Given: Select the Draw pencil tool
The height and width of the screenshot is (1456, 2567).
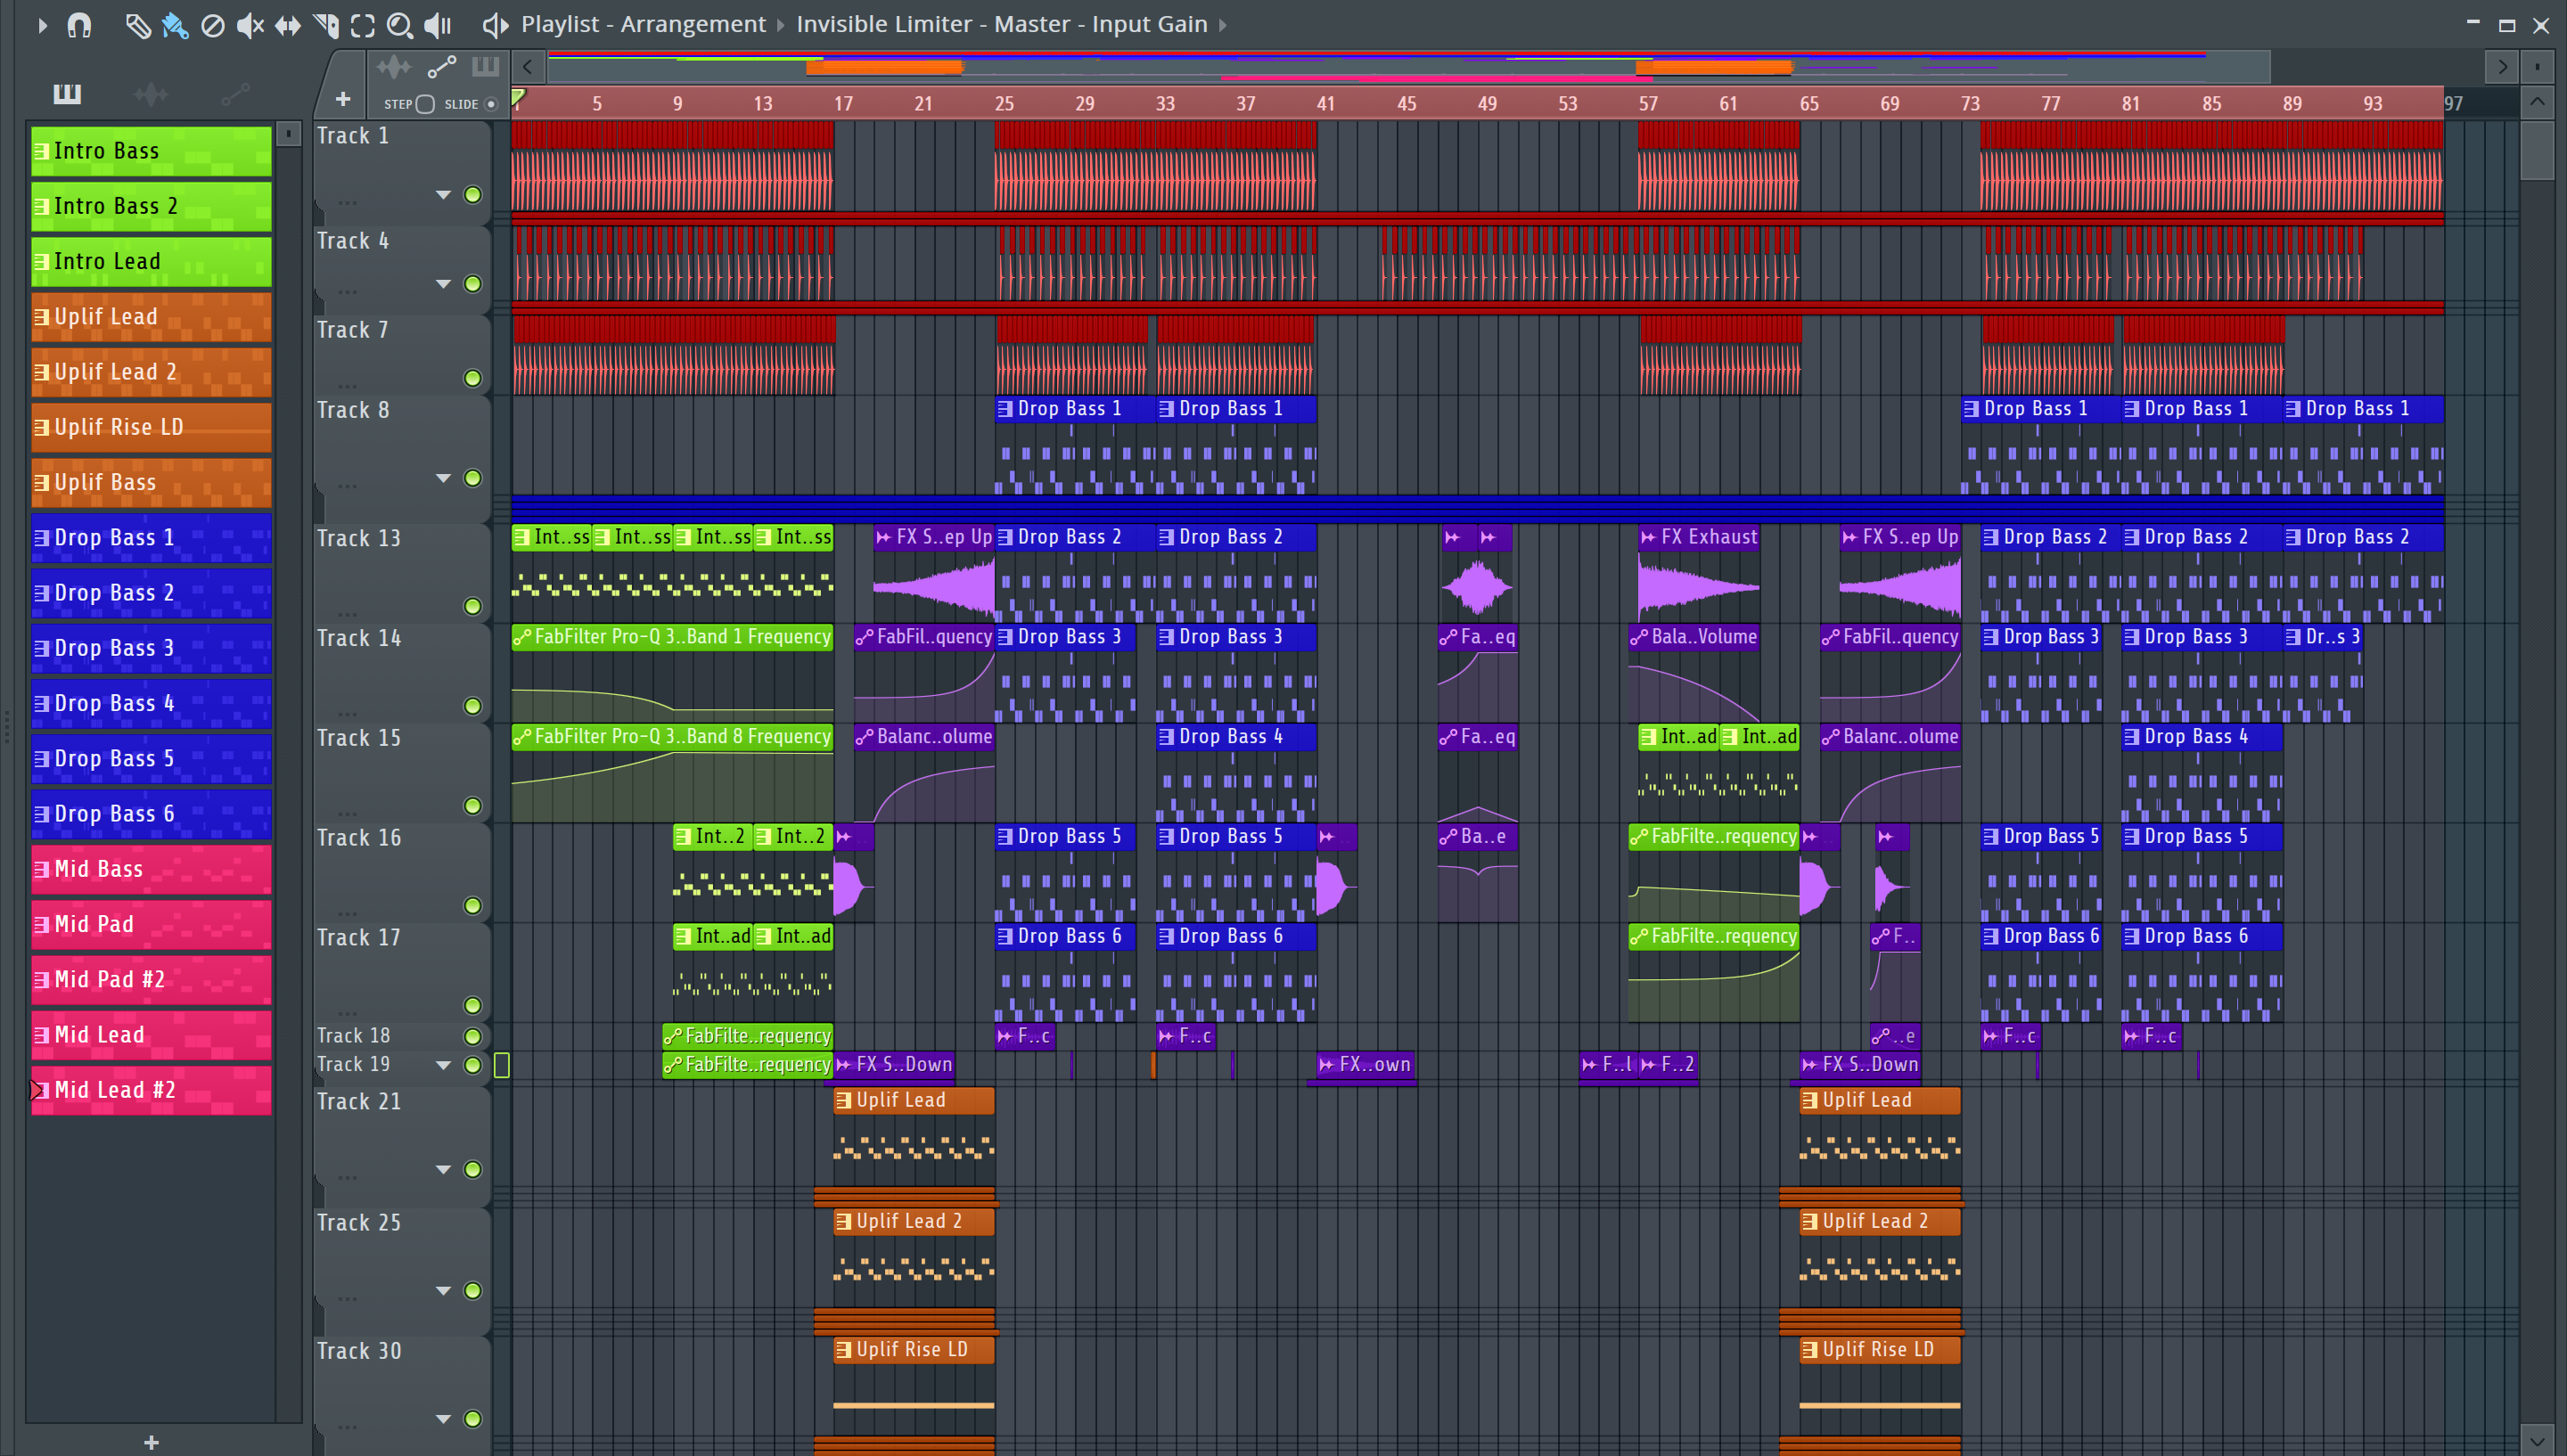Looking at the screenshot, I should point(138,25).
